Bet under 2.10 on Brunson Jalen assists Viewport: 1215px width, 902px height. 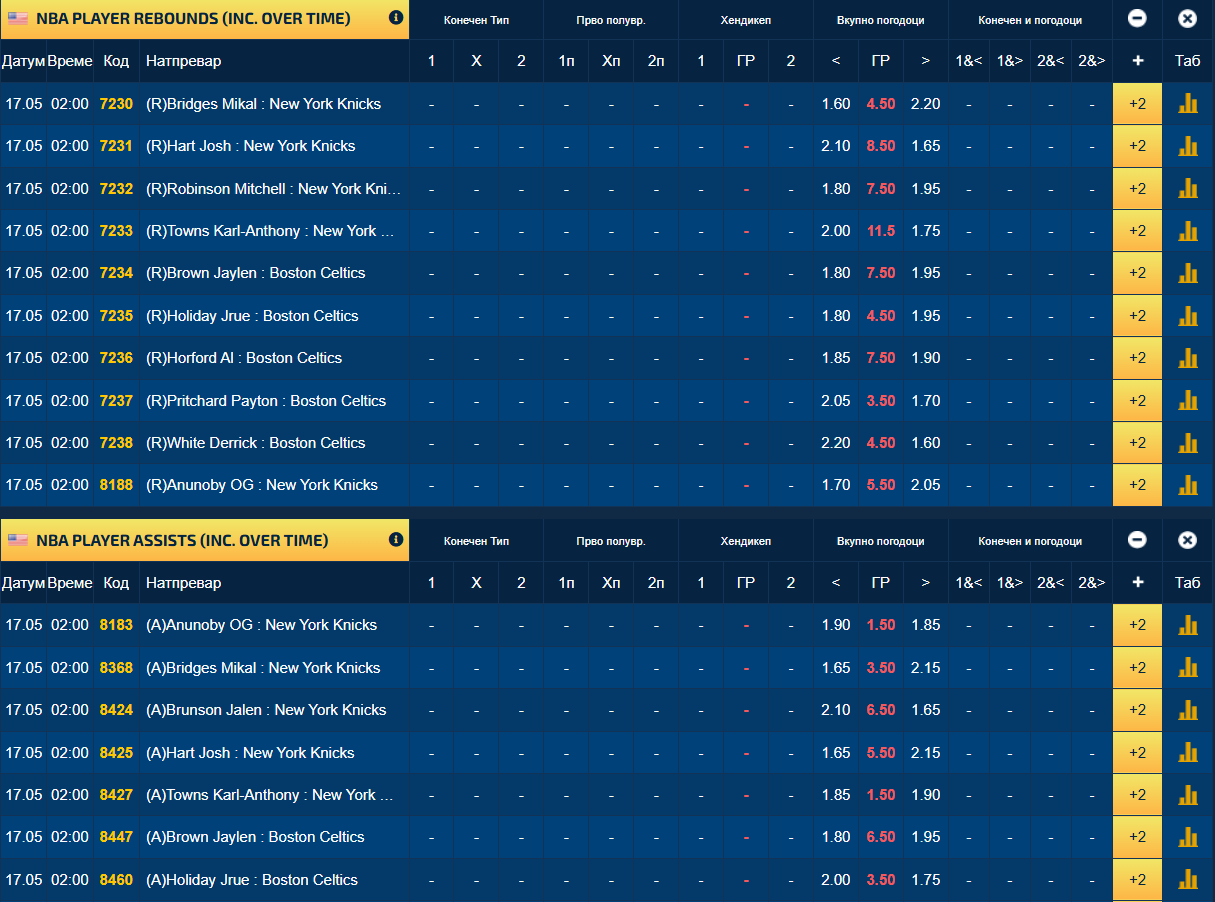(x=836, y=710)
